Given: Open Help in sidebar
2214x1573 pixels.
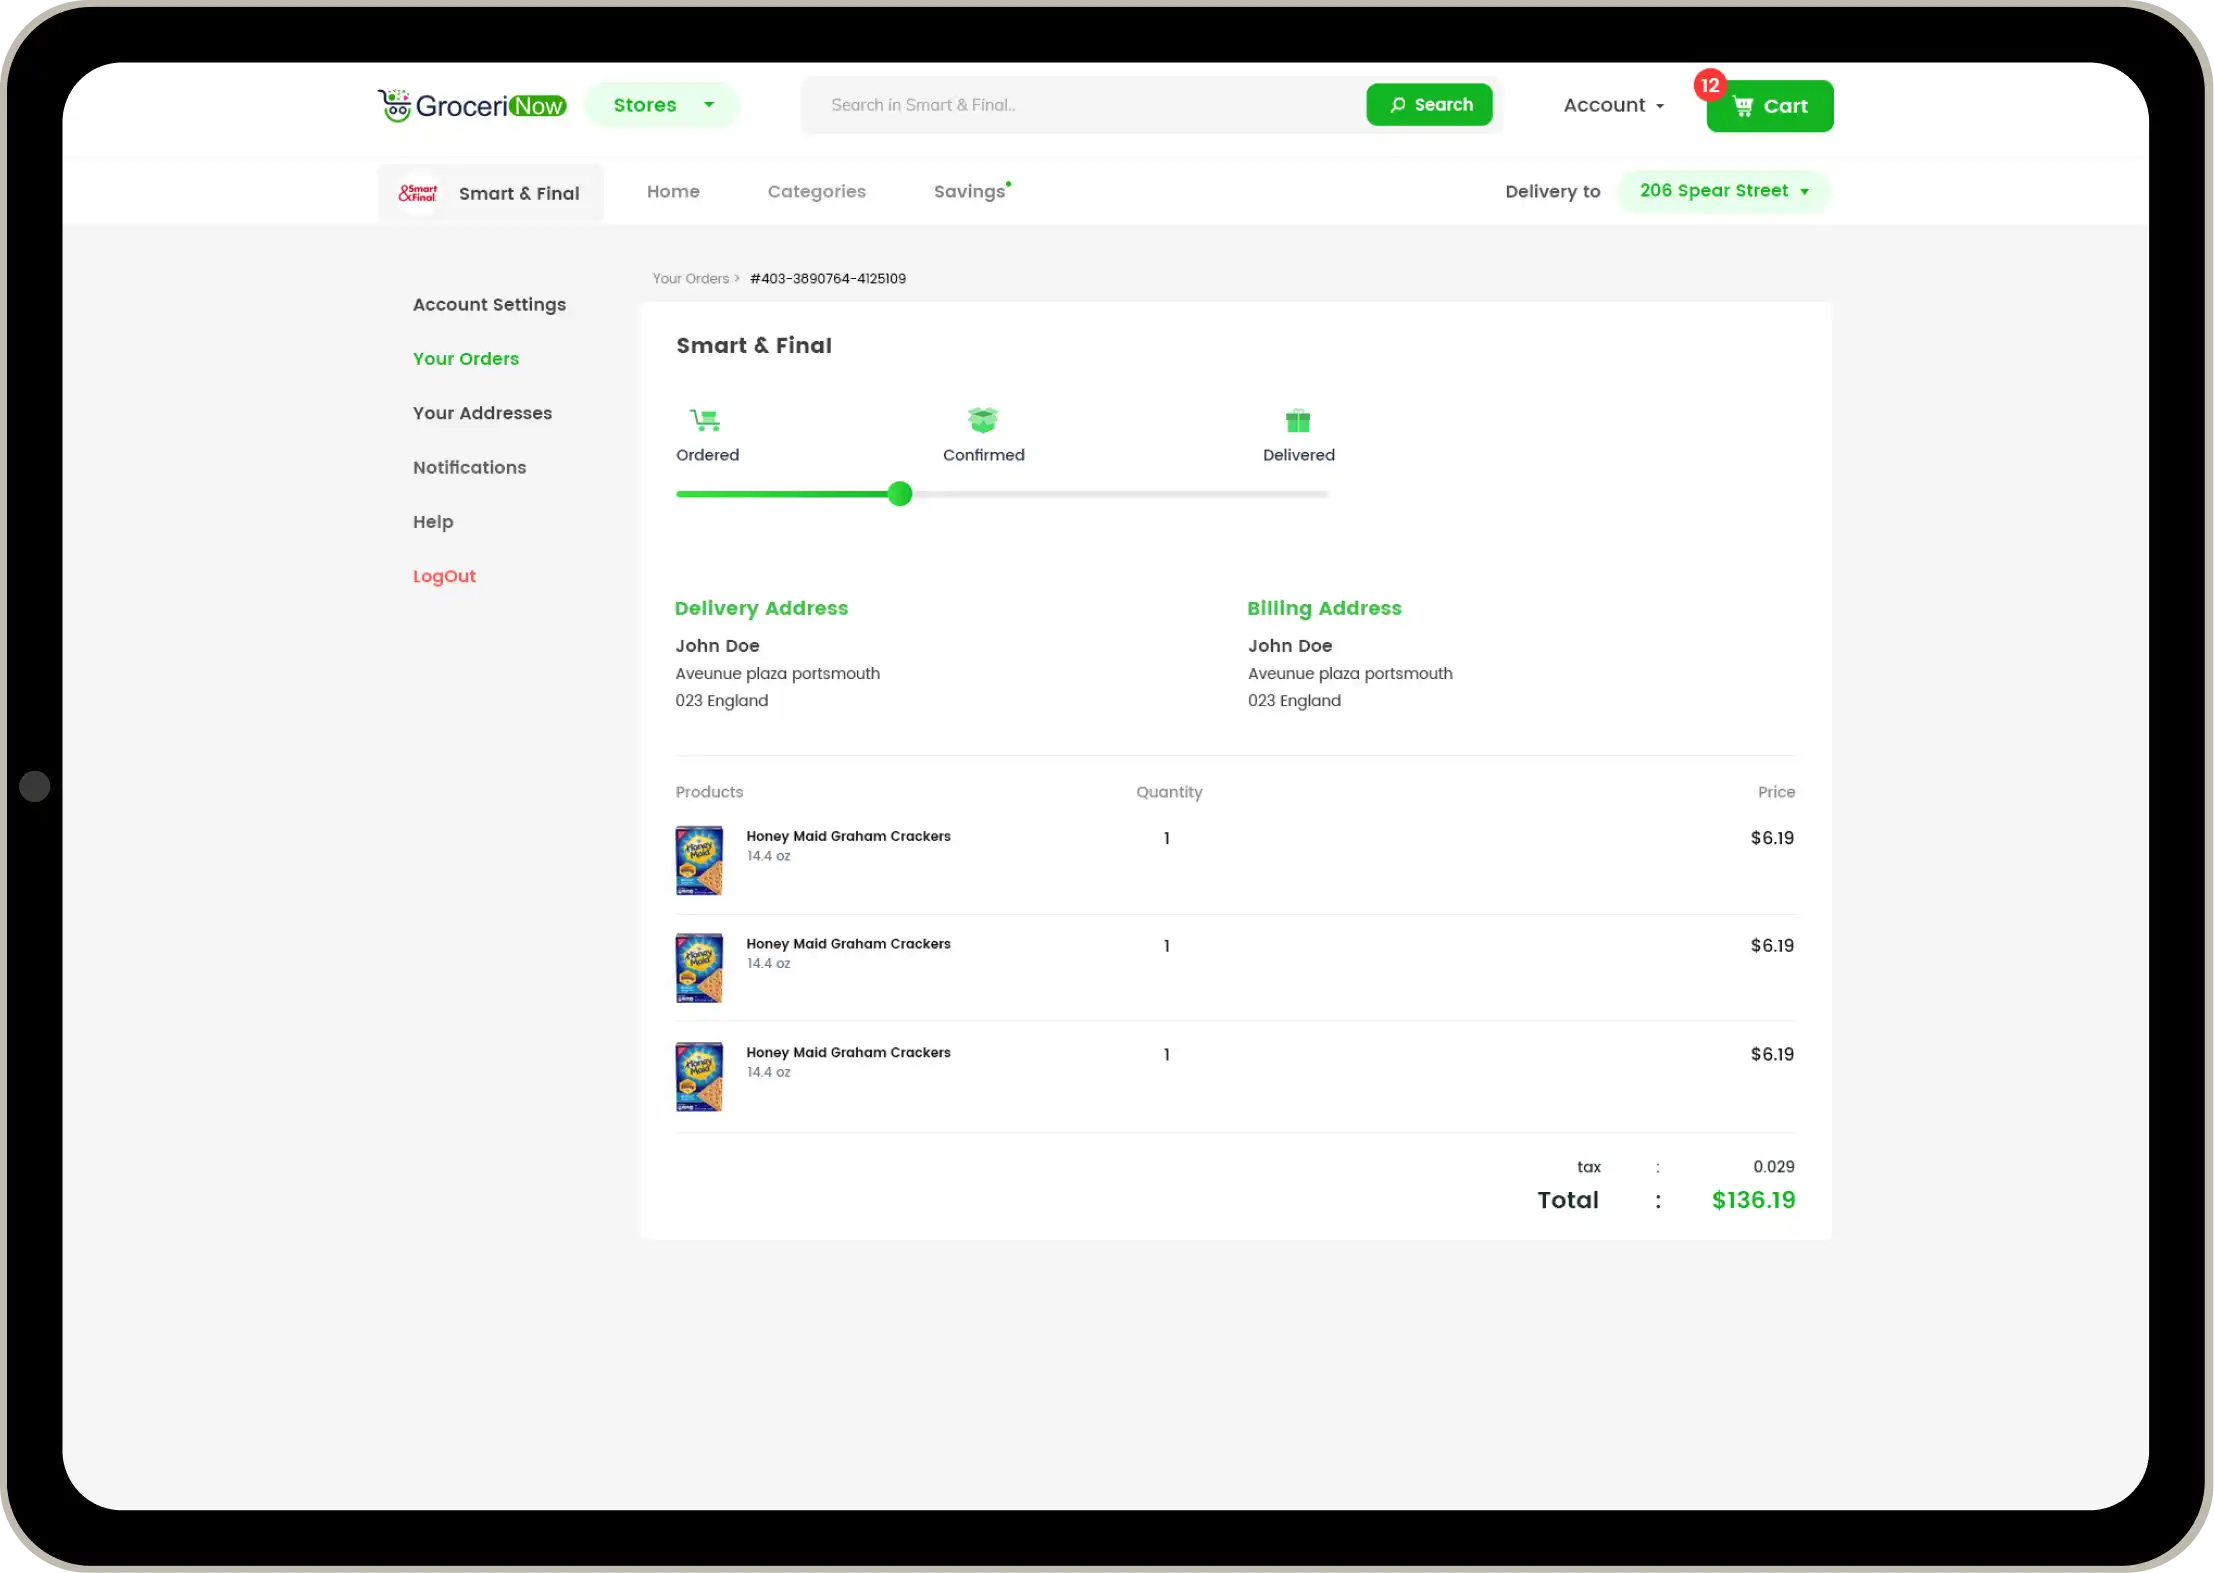Looking at the screenshot, I should [433, 521].
